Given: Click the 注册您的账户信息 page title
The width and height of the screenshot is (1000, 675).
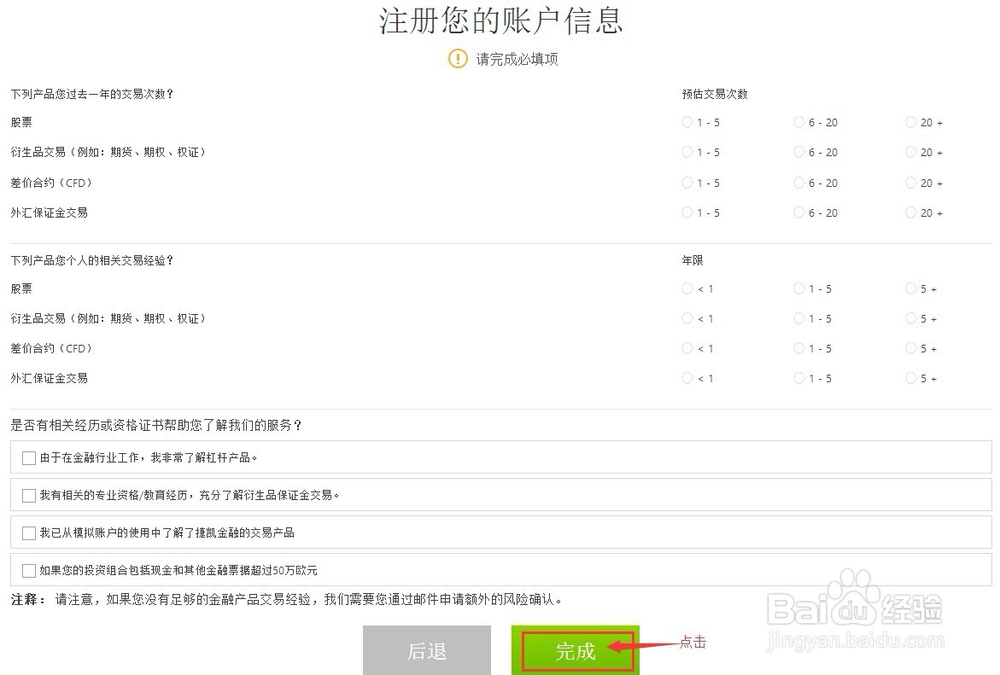Looking at the screenshot, I should coord(500,21).
